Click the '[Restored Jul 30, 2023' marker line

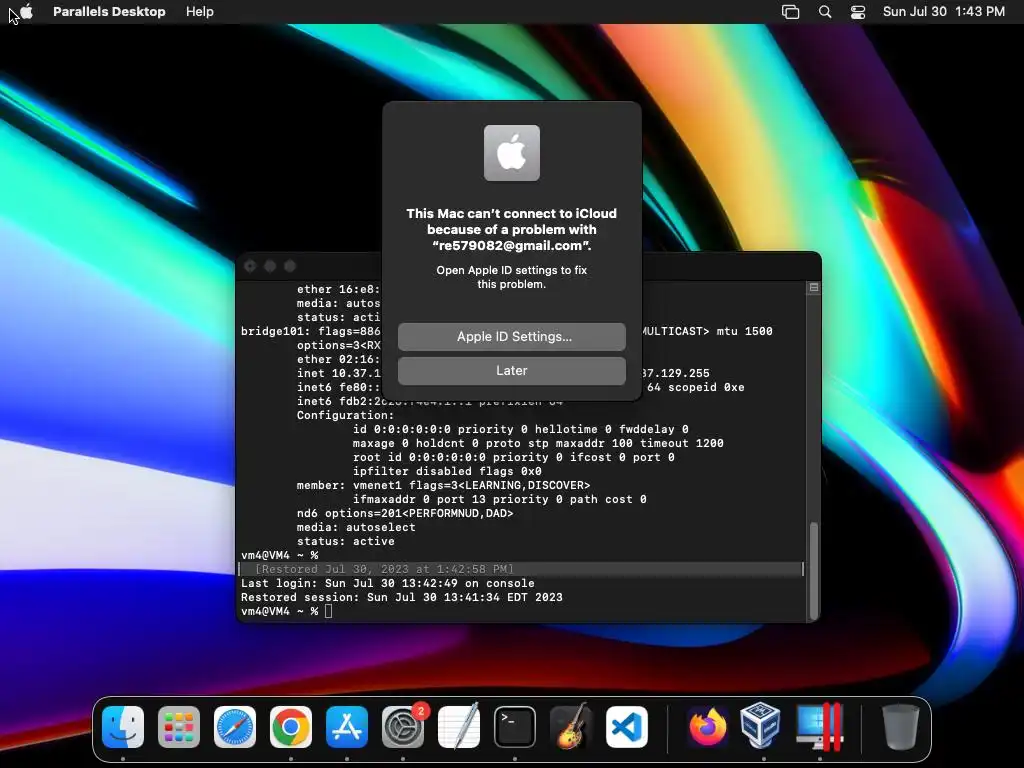click(x=384, y=569)
